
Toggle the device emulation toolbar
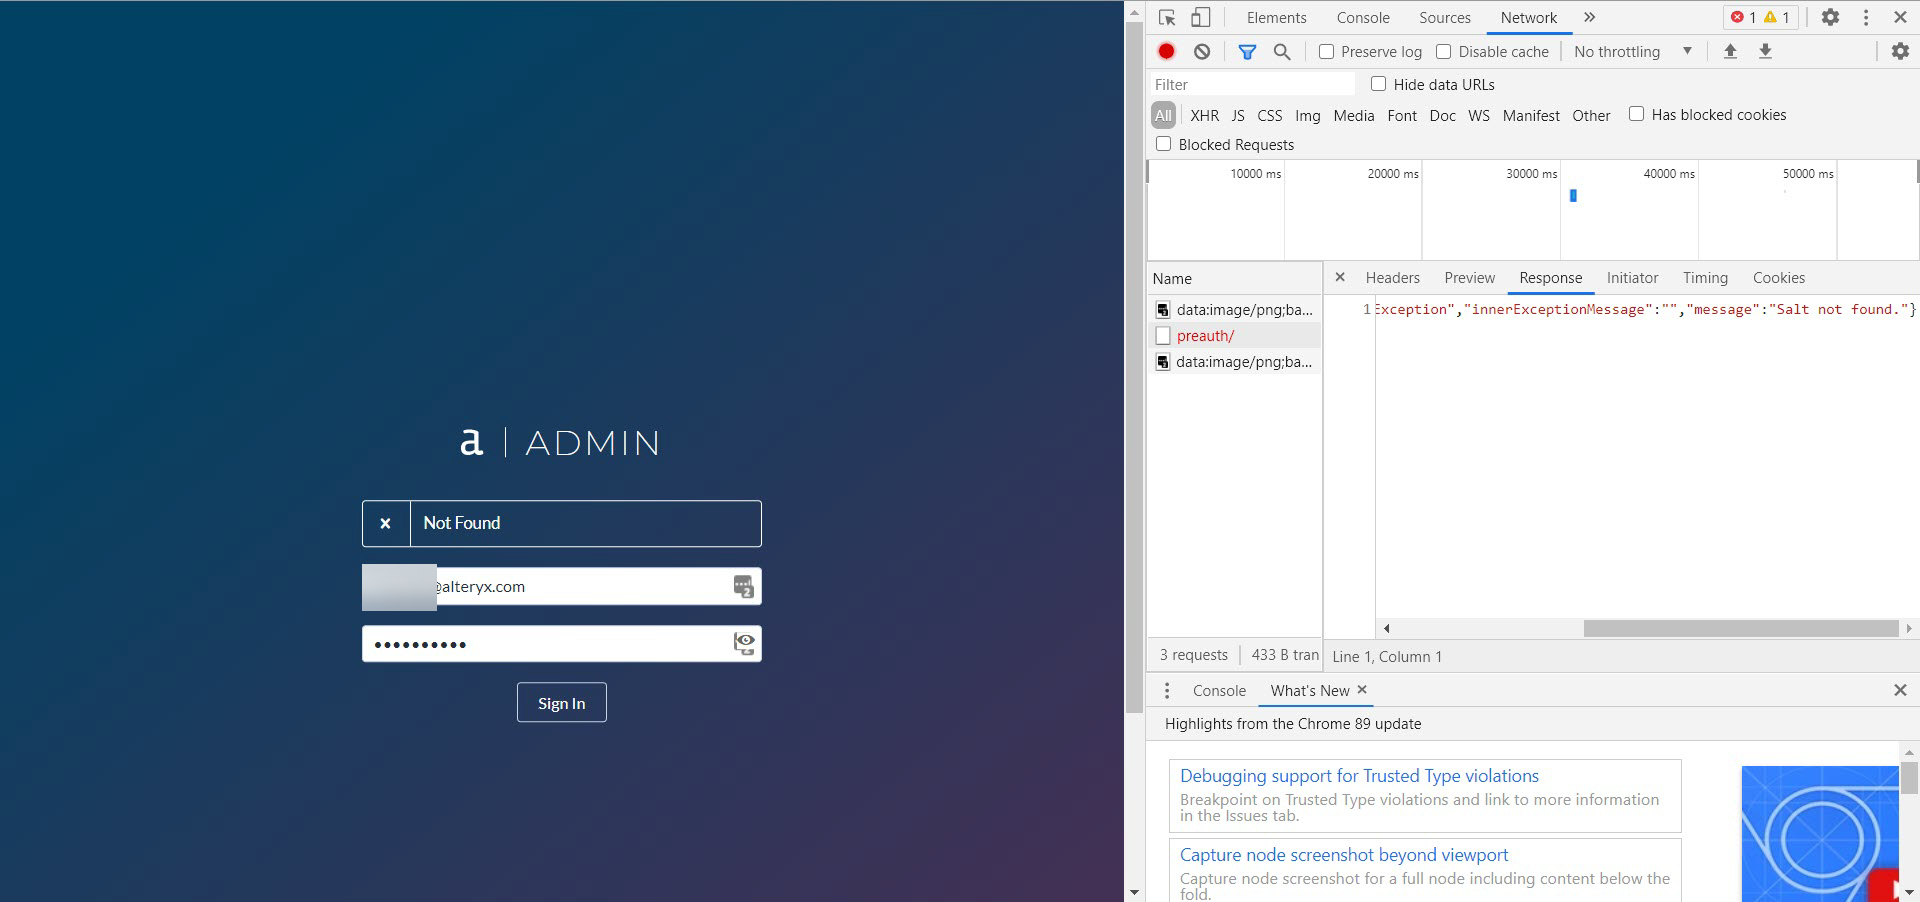pos(1200,17)
